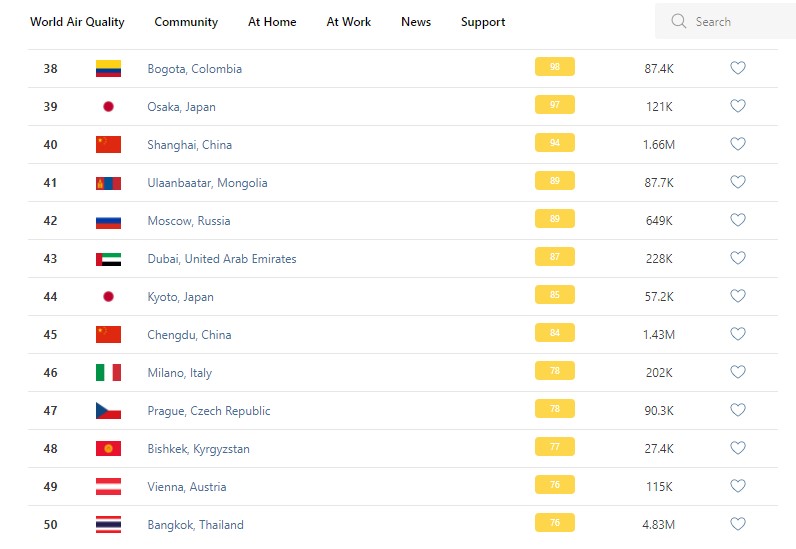Open the Support page
The height and width of the screenshot is (549, 796).
483,22
